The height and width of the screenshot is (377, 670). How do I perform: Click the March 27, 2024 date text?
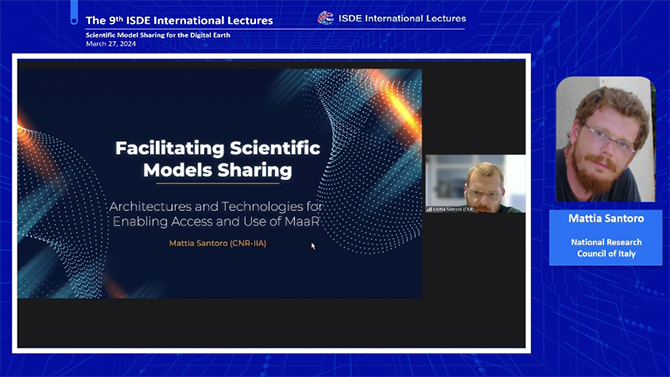[111, 44]
